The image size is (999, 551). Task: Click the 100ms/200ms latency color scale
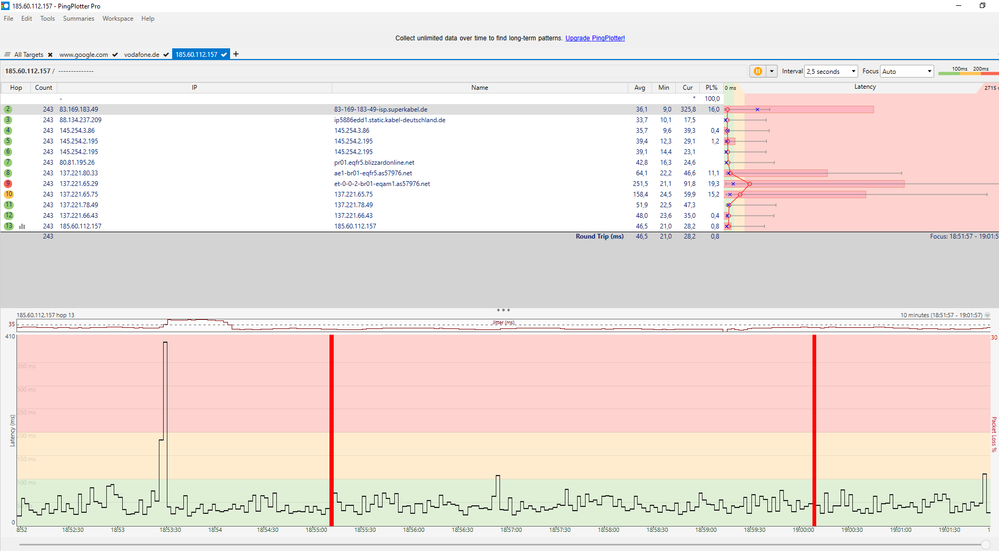coord(968,71)
